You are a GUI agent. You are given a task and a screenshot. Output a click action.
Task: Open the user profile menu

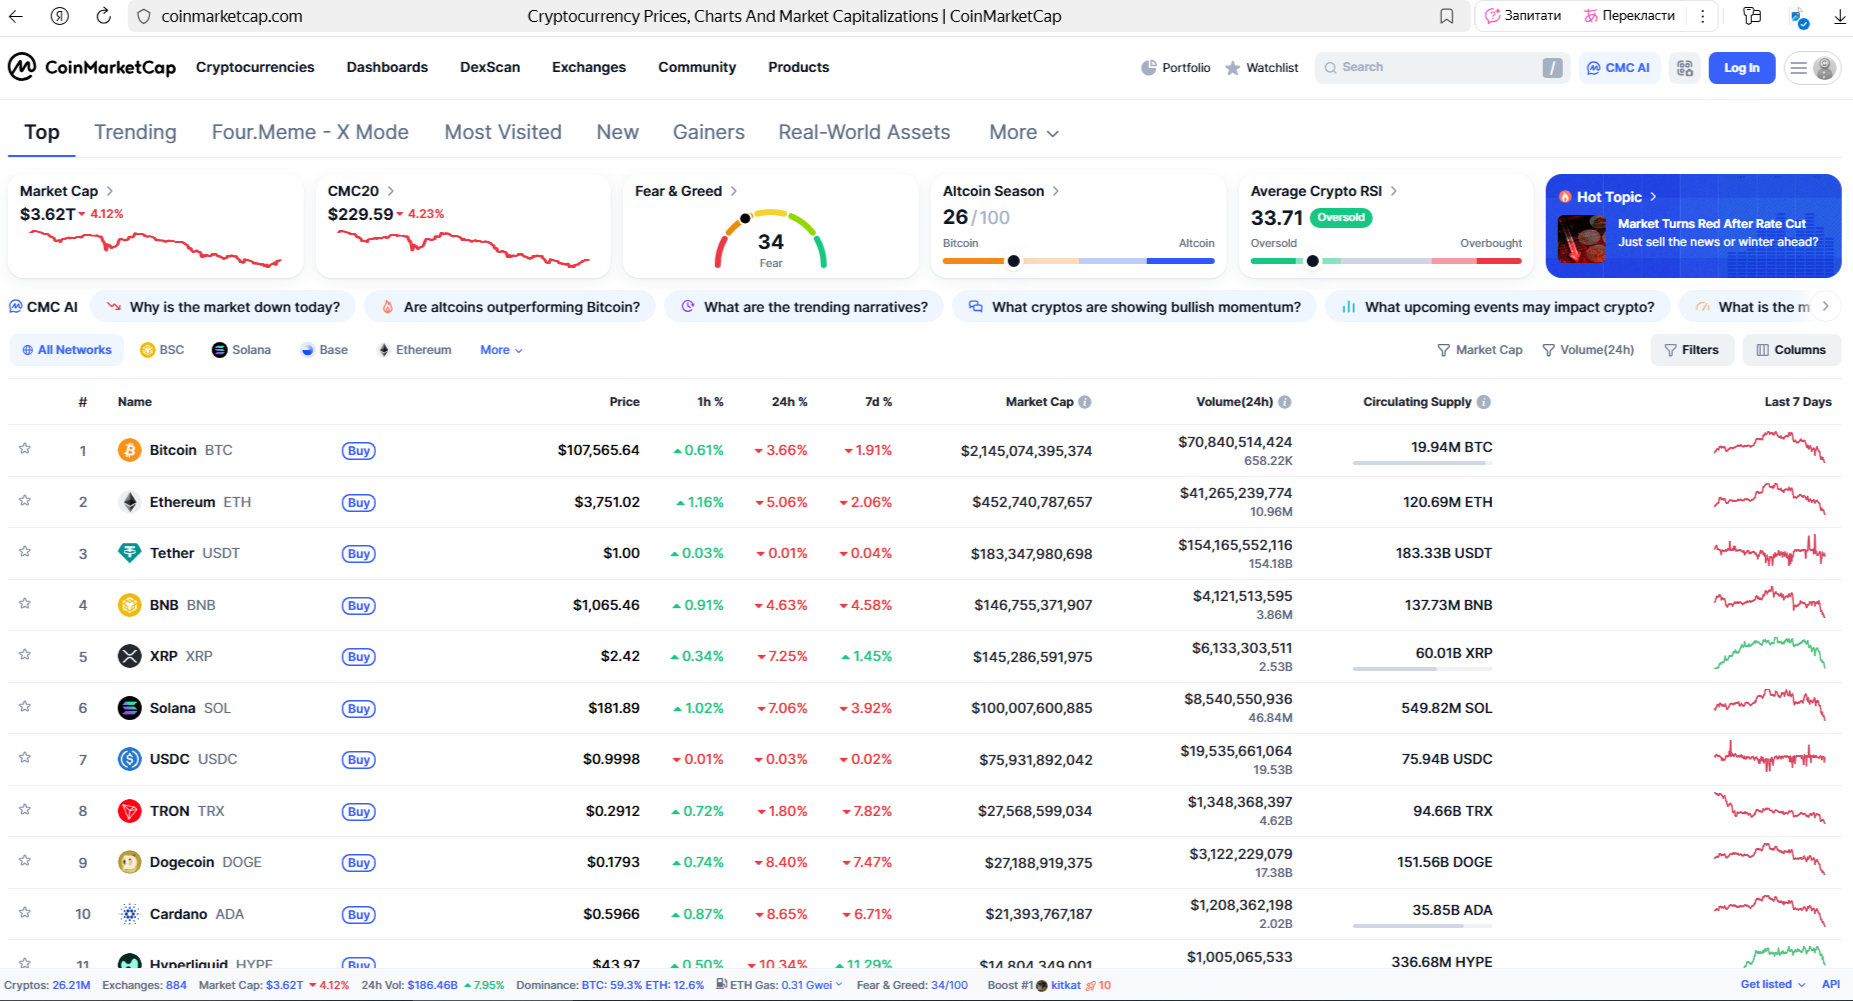(x=1812, y=68)
